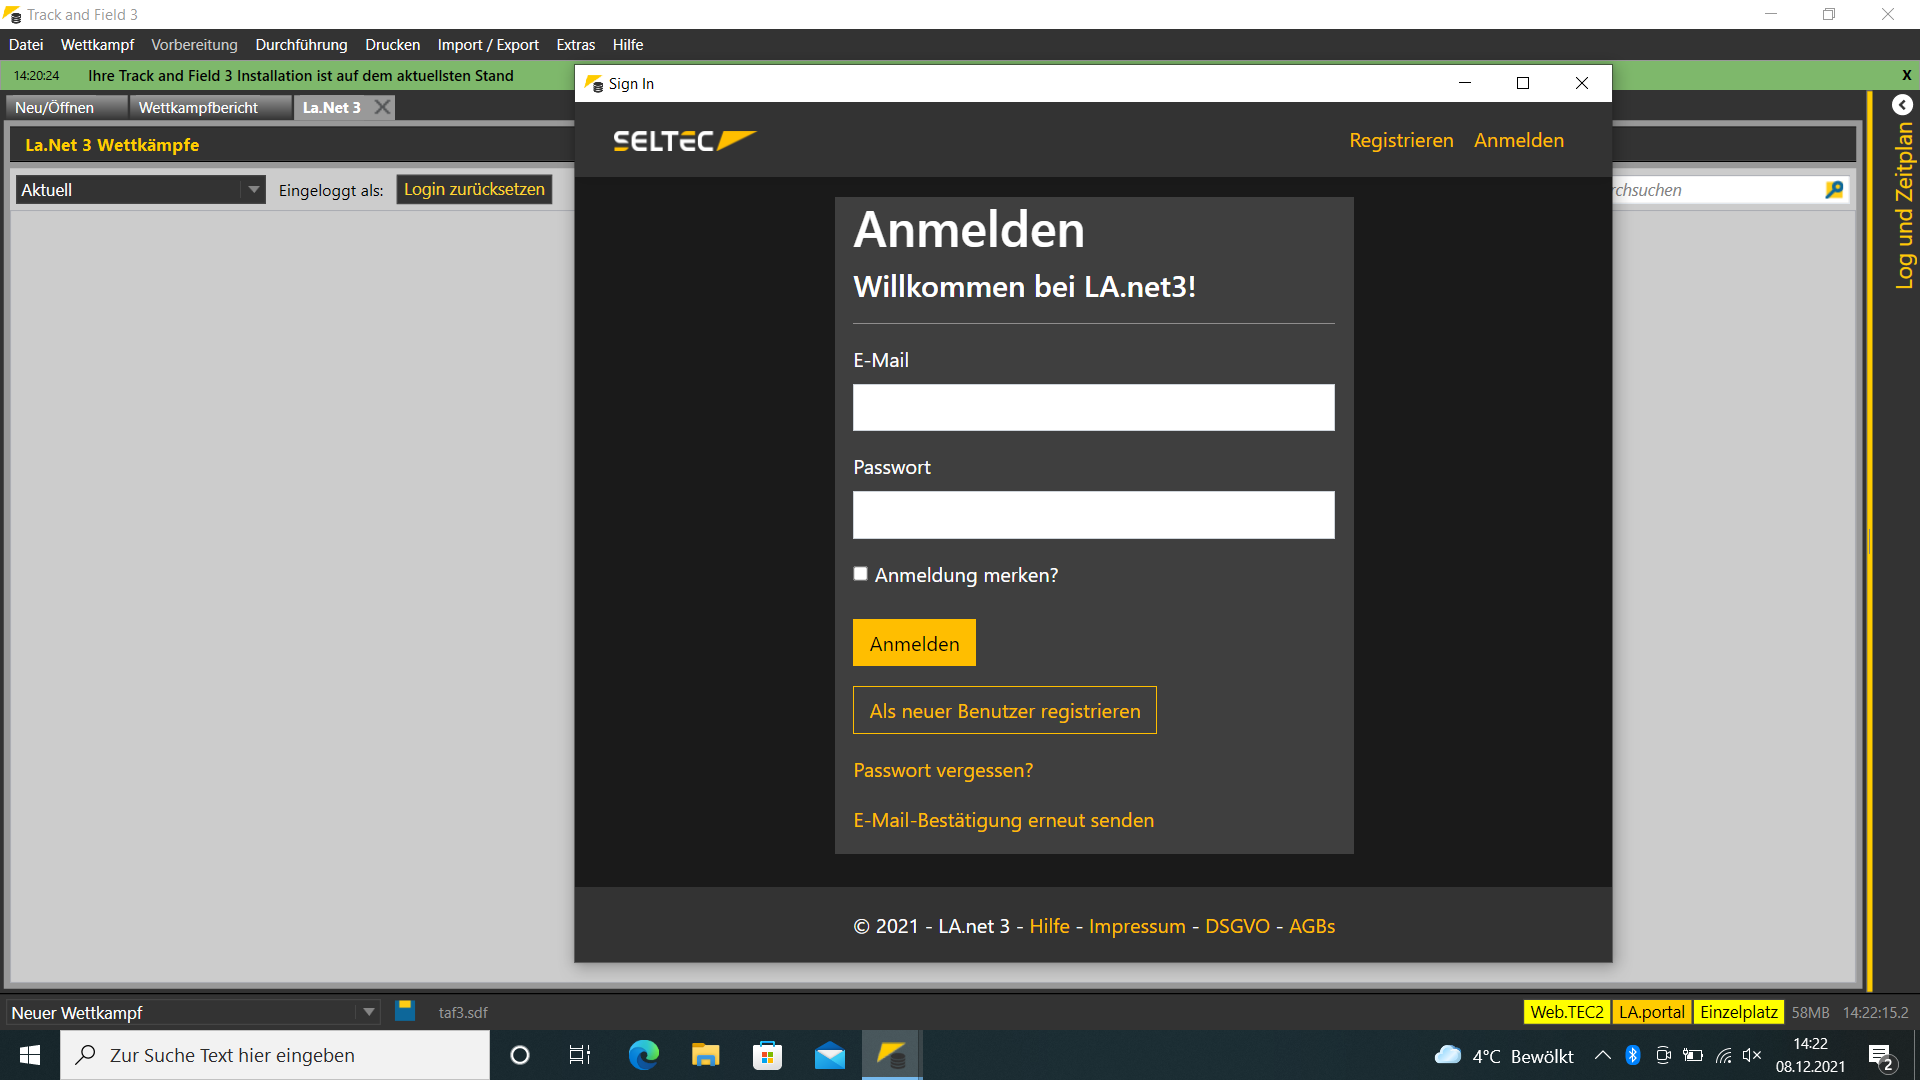This screenshot has height=1080, width=1920.
Task: Click the Einzelplatz status indicator
Action: coord(1738,1012)
